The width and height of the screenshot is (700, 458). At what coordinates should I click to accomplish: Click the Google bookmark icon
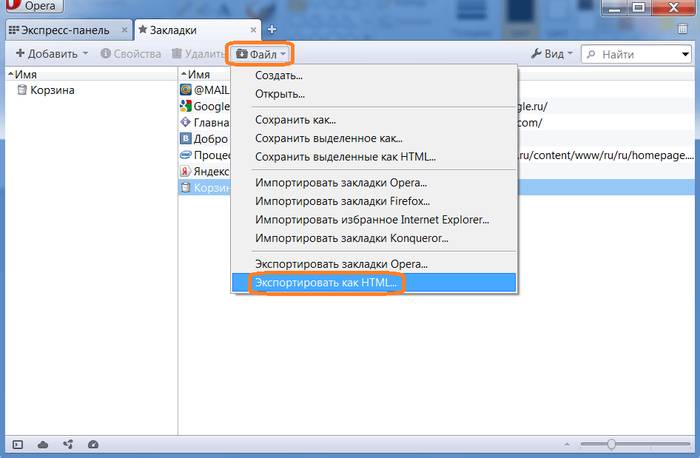(x=185, y=106)
